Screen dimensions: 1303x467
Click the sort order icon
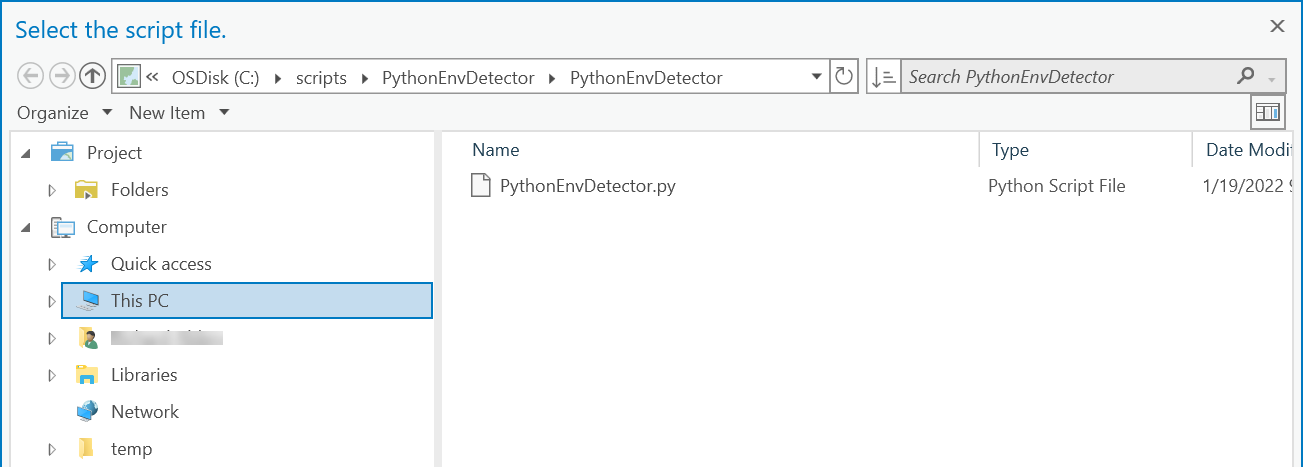tap(883, 76)
